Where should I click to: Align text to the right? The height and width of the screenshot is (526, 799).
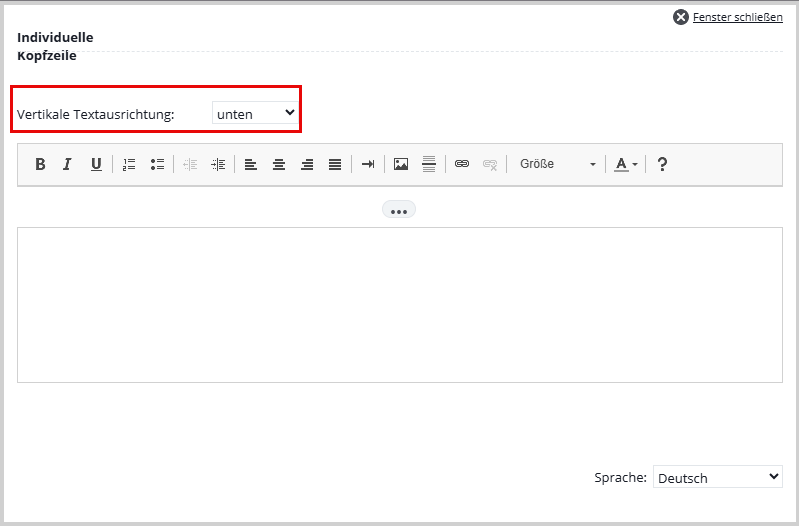coord(307,164)
